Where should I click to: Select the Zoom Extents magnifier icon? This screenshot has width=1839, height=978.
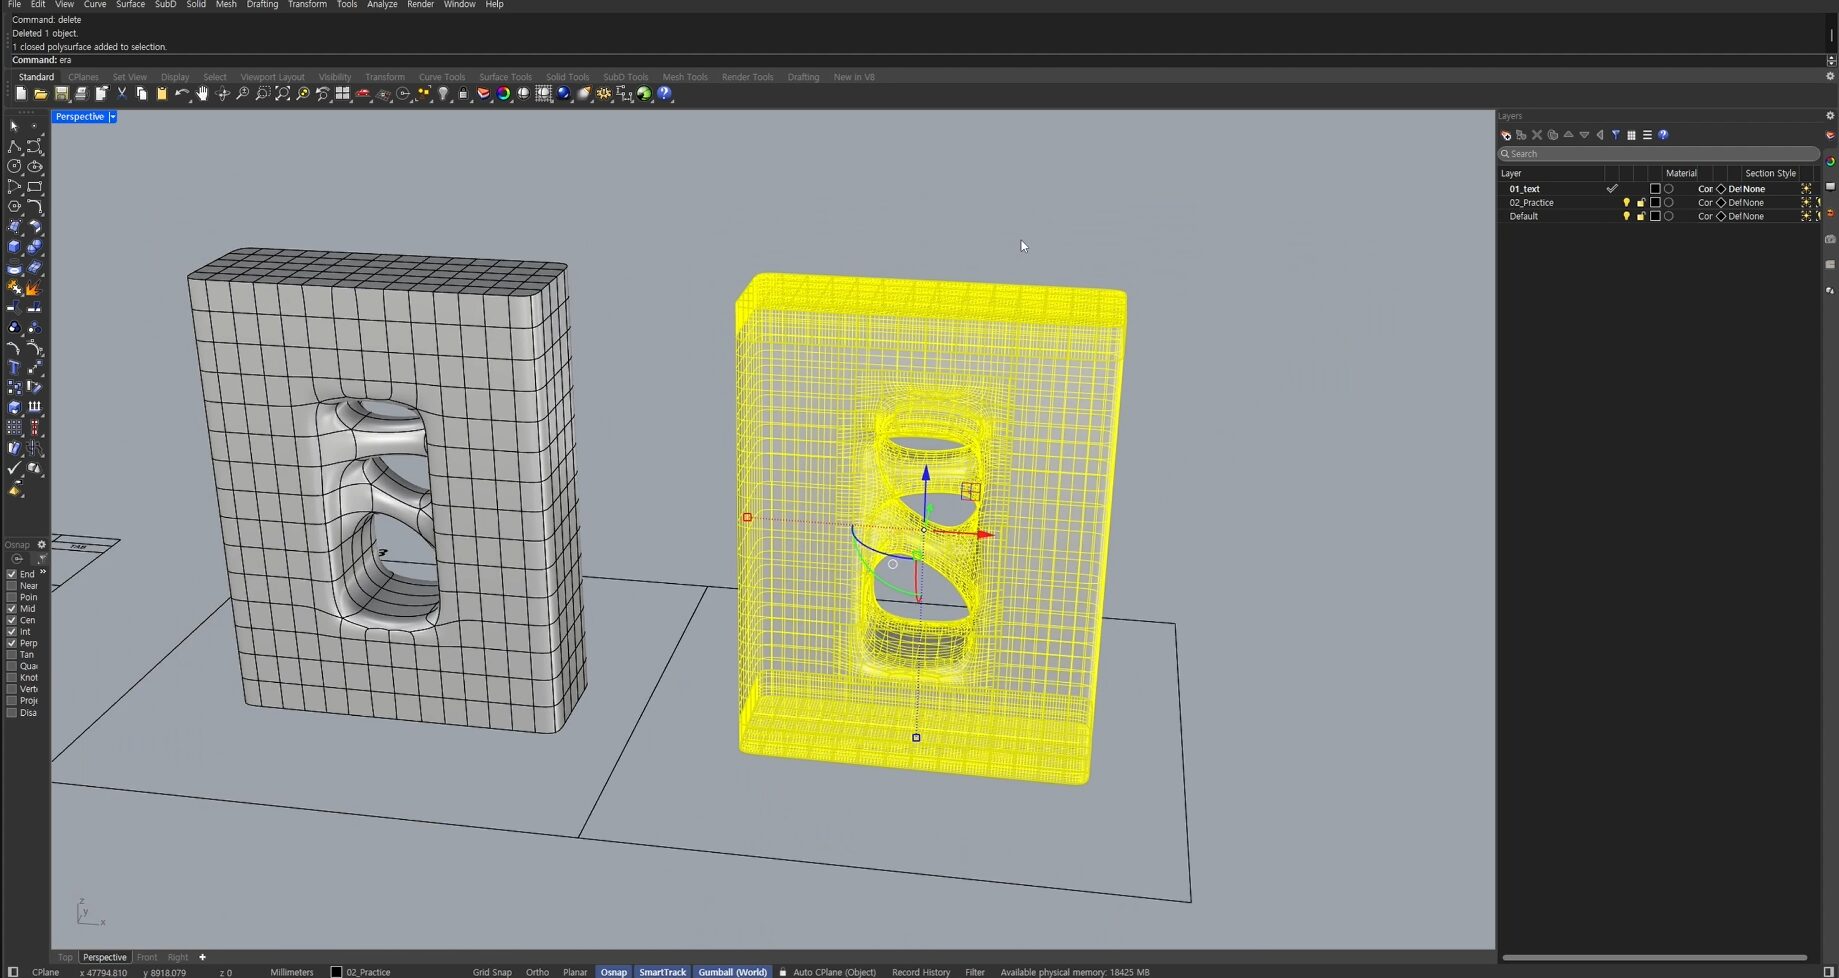coord(283,93)
